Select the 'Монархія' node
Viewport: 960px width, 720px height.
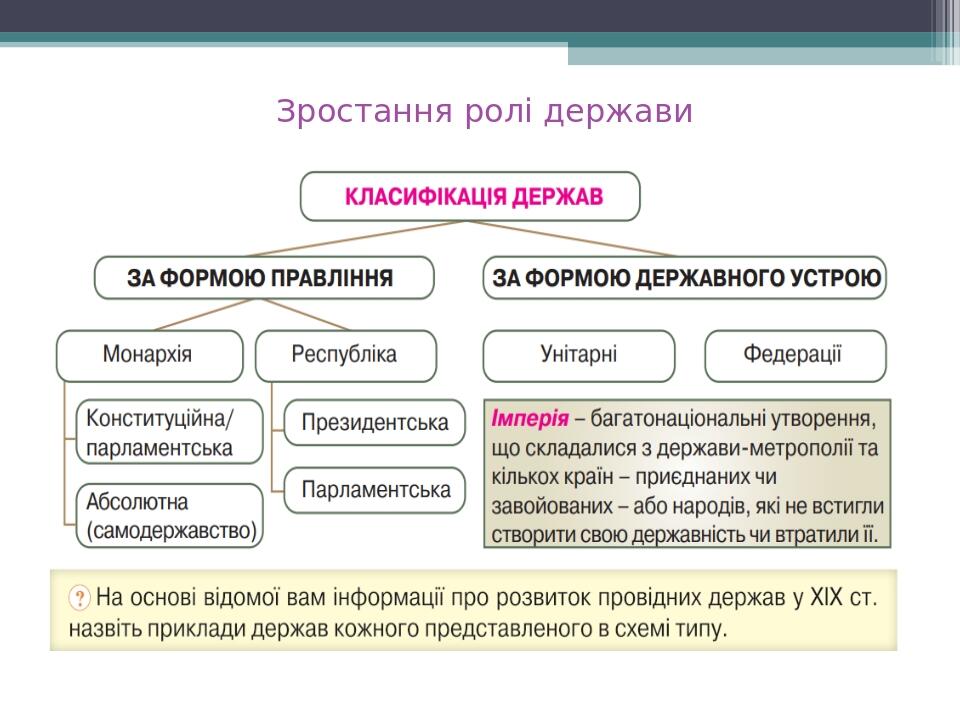pos(149,356)
